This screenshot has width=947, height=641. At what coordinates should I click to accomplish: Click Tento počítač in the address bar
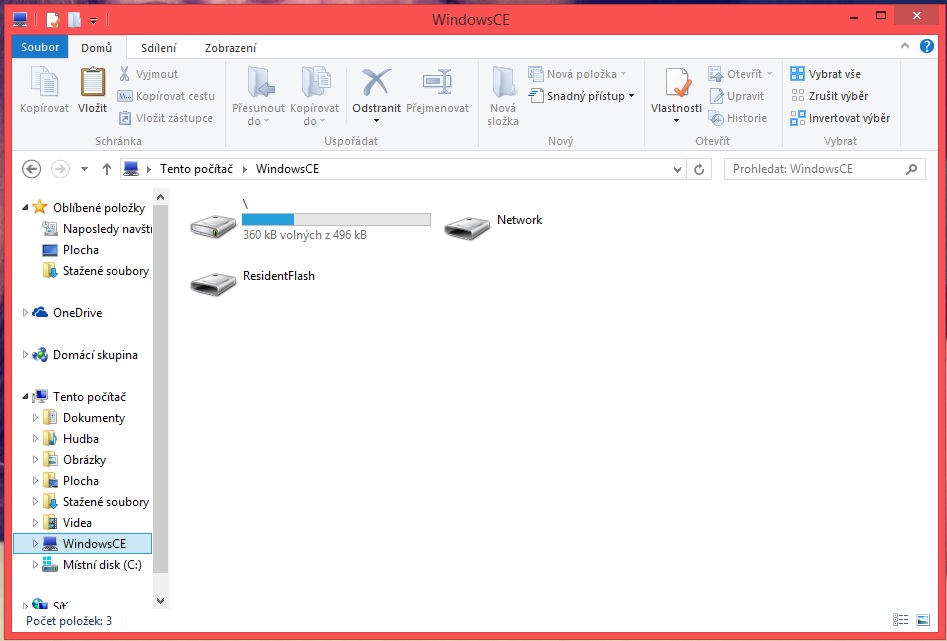tap(196, 169)
